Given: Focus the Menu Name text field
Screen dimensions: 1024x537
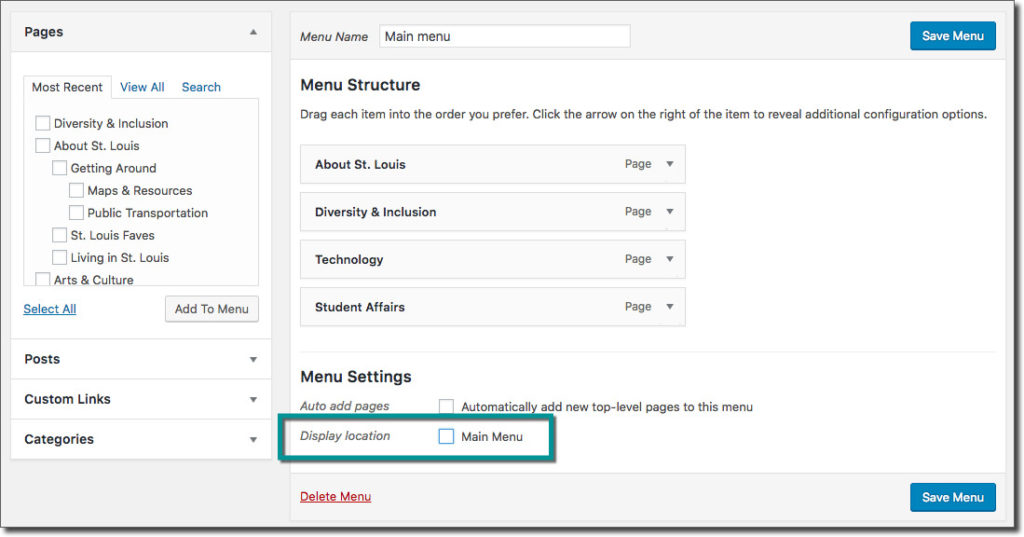Looking at the screenshot, I should tap(505, 36).
